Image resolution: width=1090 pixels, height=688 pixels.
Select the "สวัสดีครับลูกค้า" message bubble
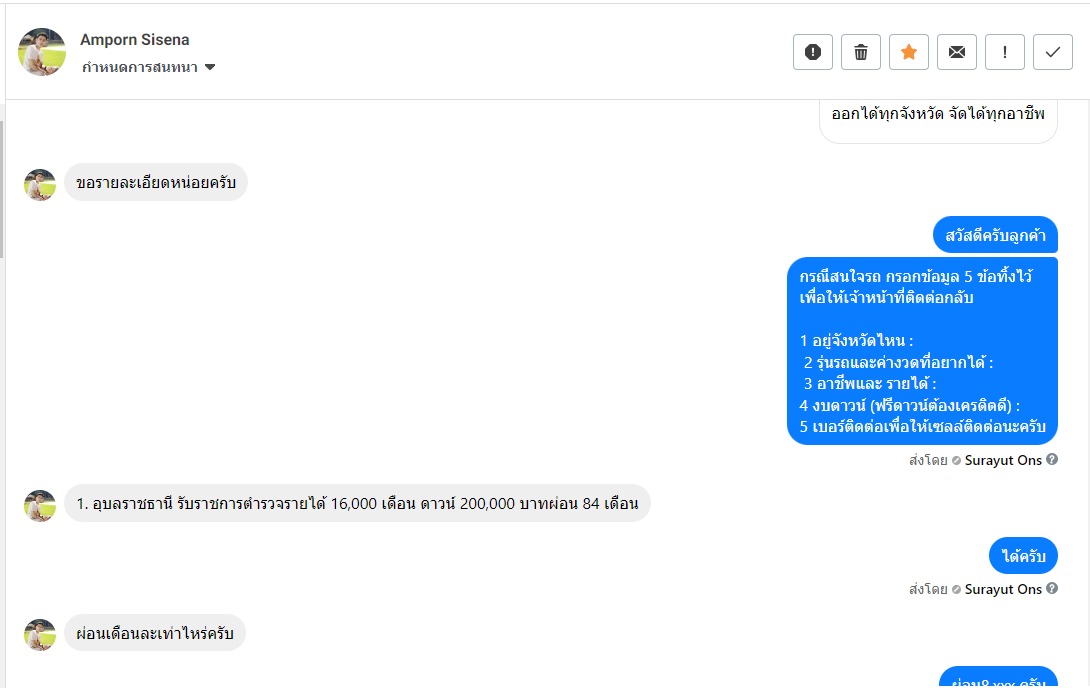(x=995, y=235)
